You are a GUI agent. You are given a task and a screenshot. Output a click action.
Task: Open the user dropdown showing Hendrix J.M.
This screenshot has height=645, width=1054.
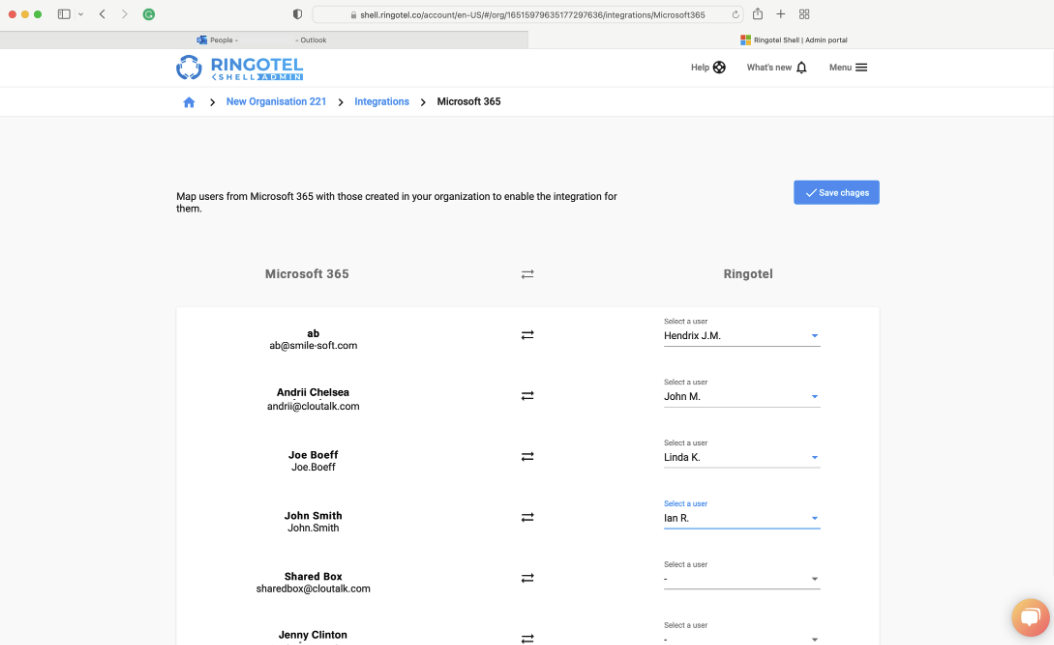(741, 336)
